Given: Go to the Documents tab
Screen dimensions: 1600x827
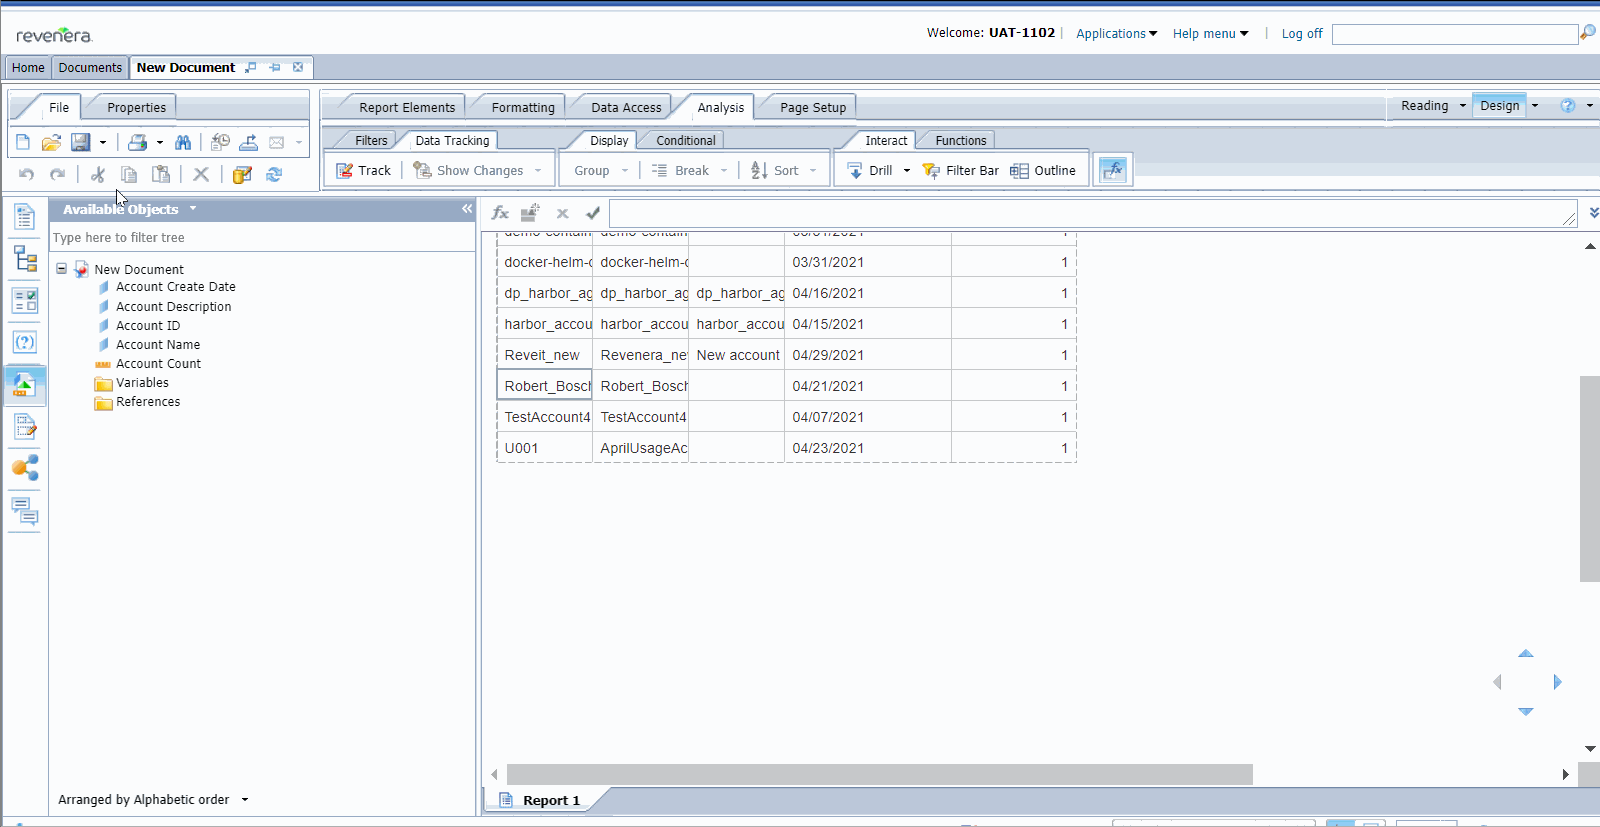Looking at the screenshot, I should [90, 67].
